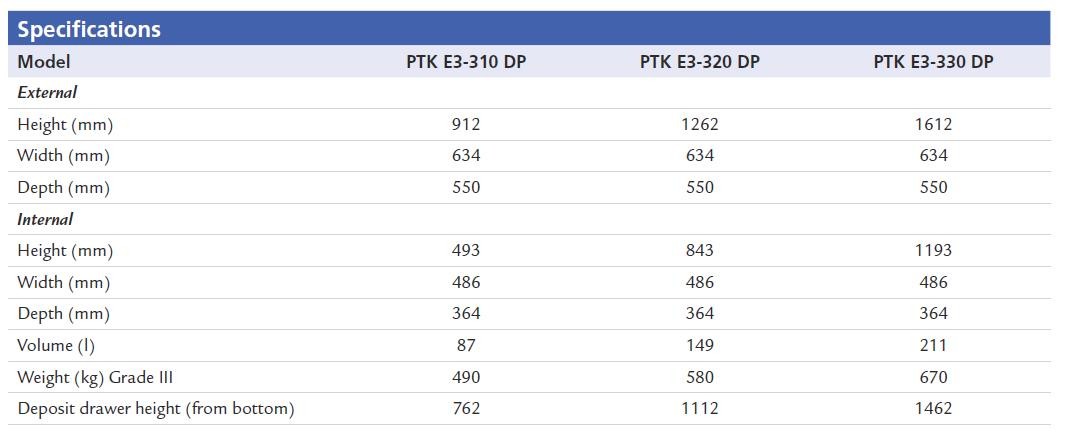Image resolution: width=1068 pixels, height=438 pixels.
Task: Select internal height value 843
Action: coord(700,251)
